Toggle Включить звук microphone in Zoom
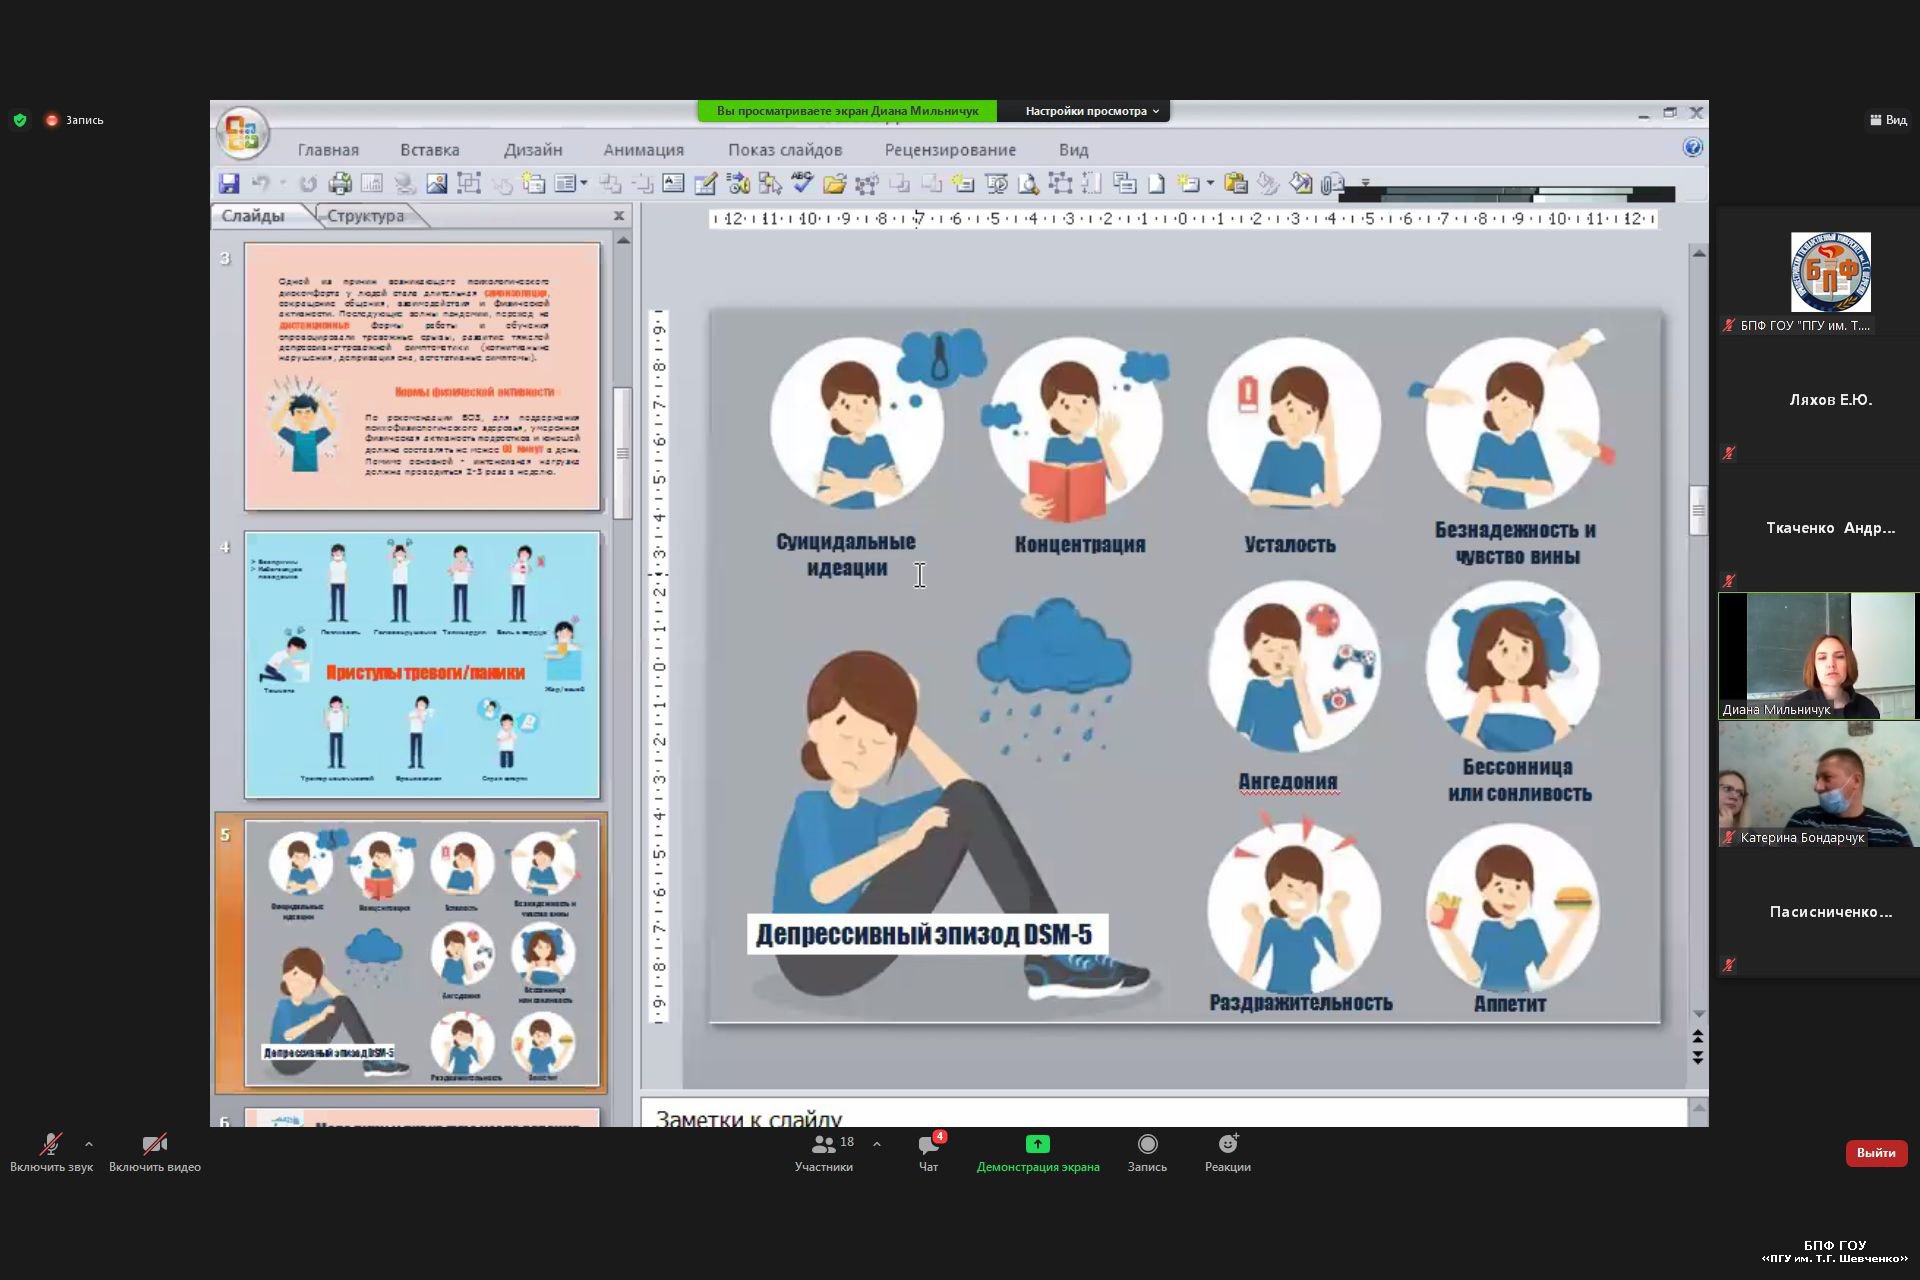1920x1280 pixels. click(51, 1153)
